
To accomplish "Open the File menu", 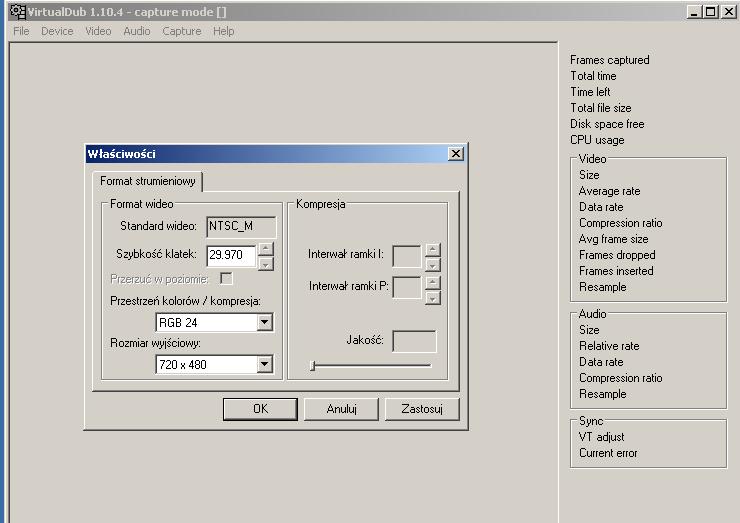I will click(x=21, y=31).
